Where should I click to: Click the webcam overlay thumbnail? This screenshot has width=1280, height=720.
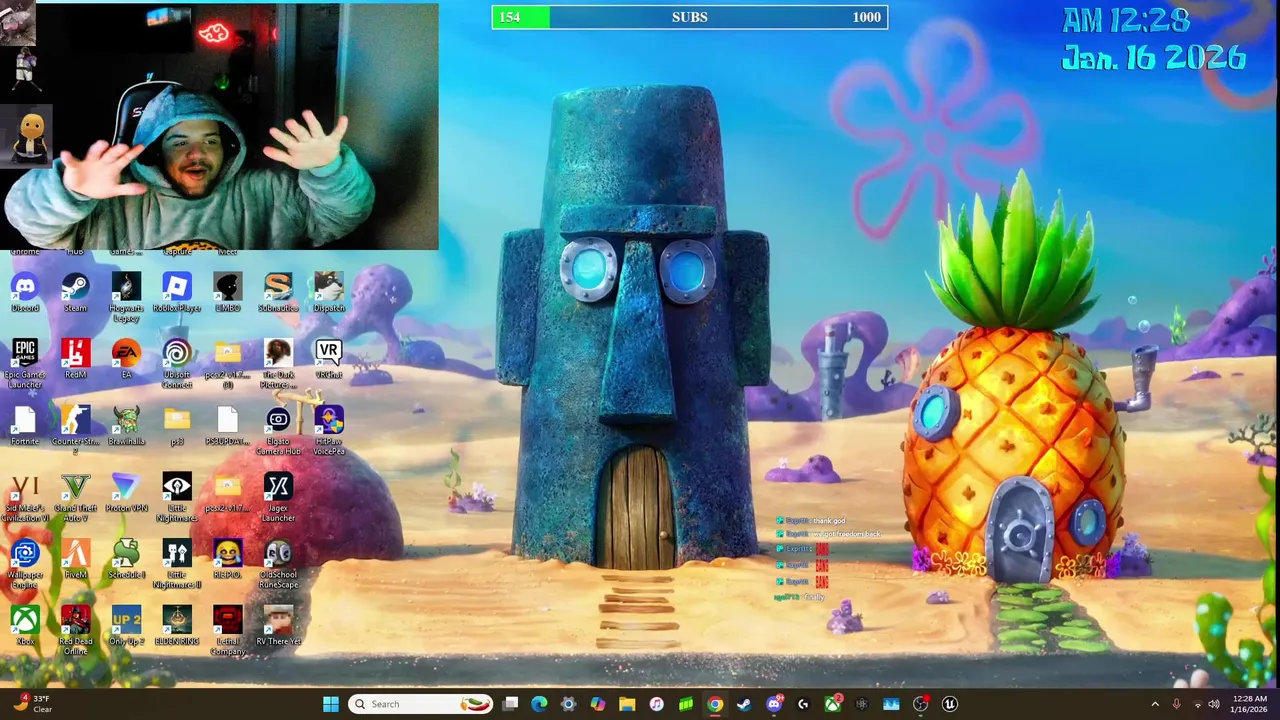tap(219, 126)
